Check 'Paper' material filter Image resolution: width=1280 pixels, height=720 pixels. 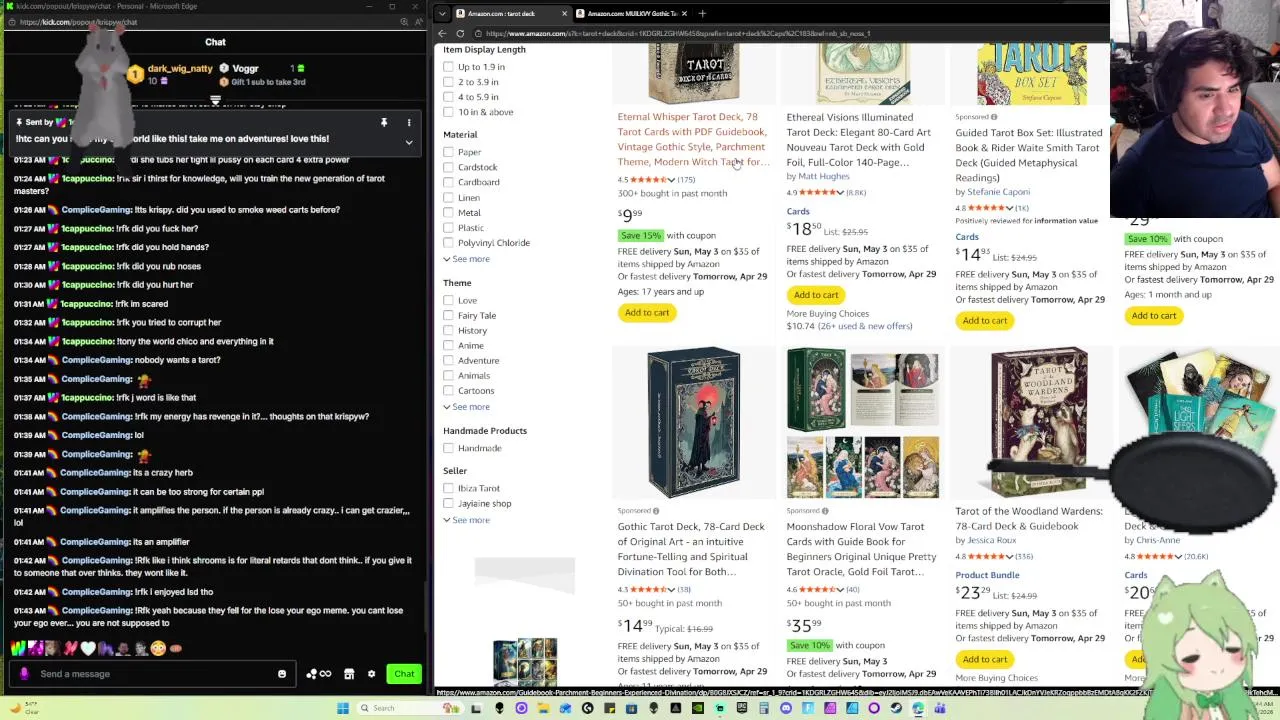tap(448, 152)
